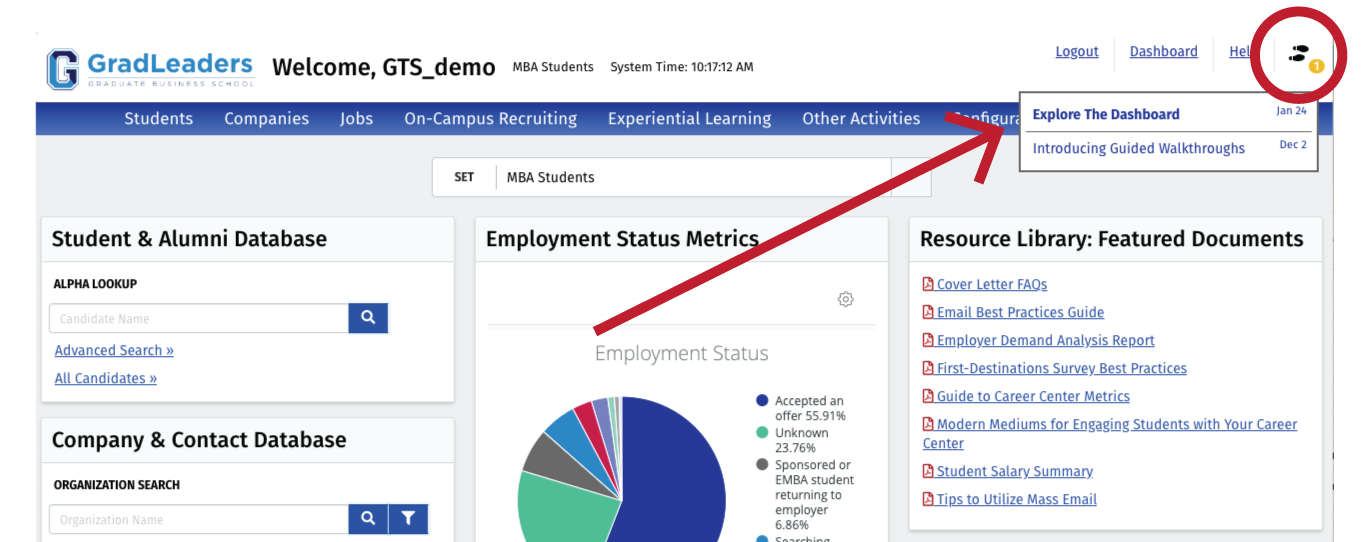
Task: Open Cover Letter FAQs document
Action: point(992,285)
